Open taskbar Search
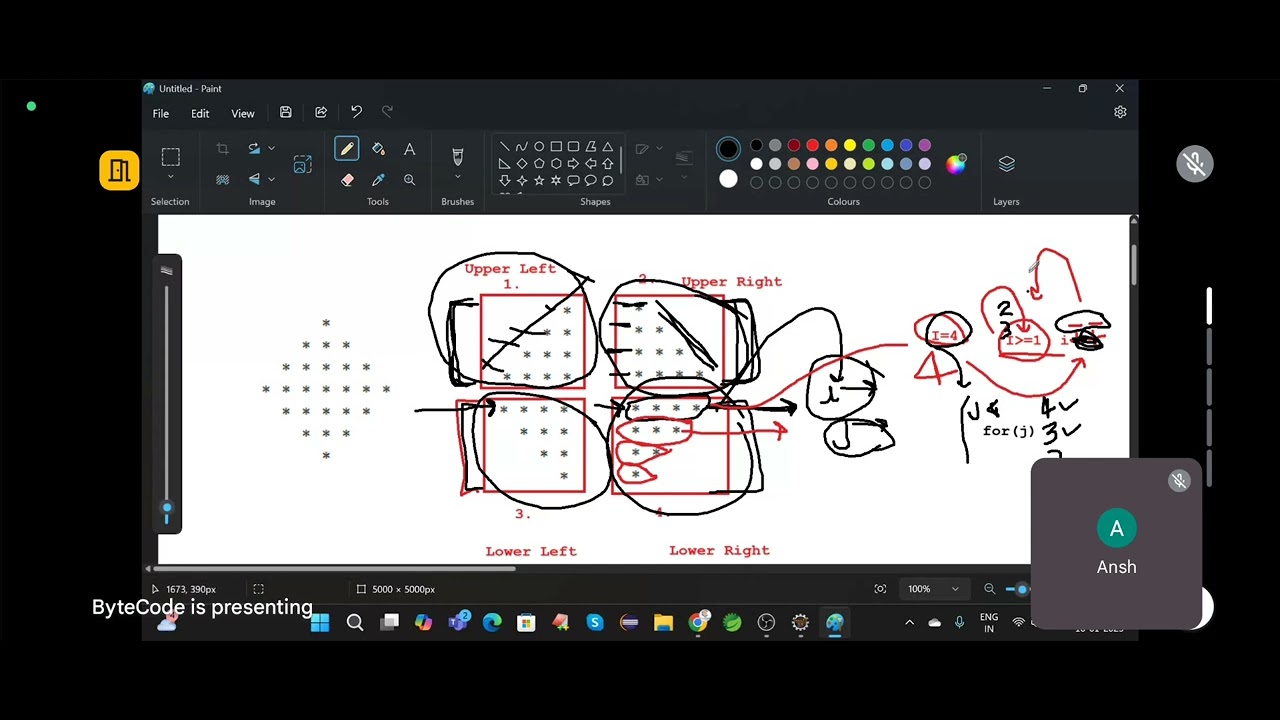 pos(355,623)
